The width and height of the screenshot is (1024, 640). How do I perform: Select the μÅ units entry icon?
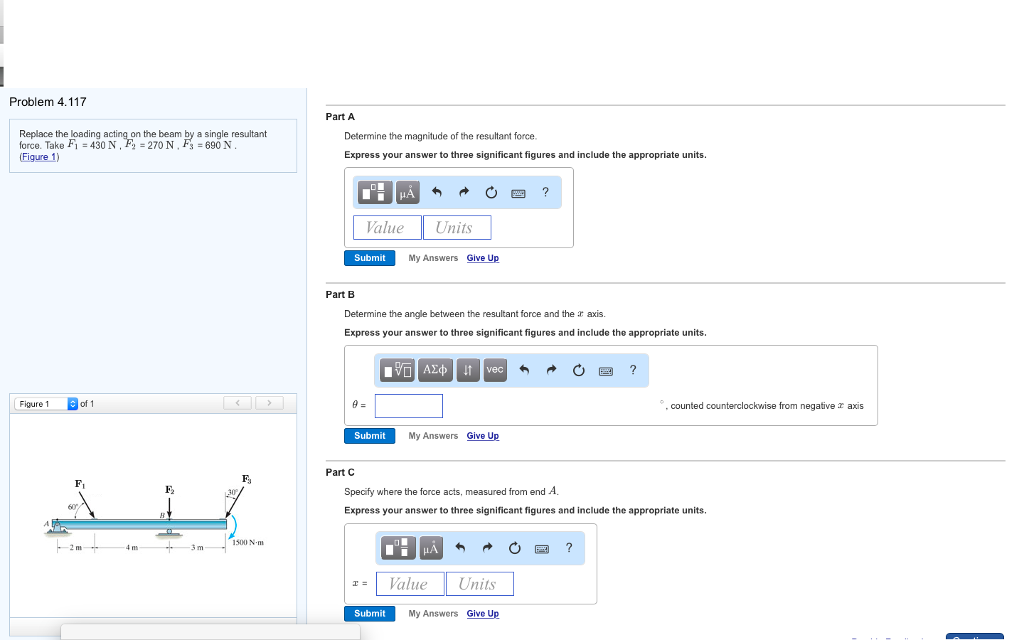coord(406,192)
